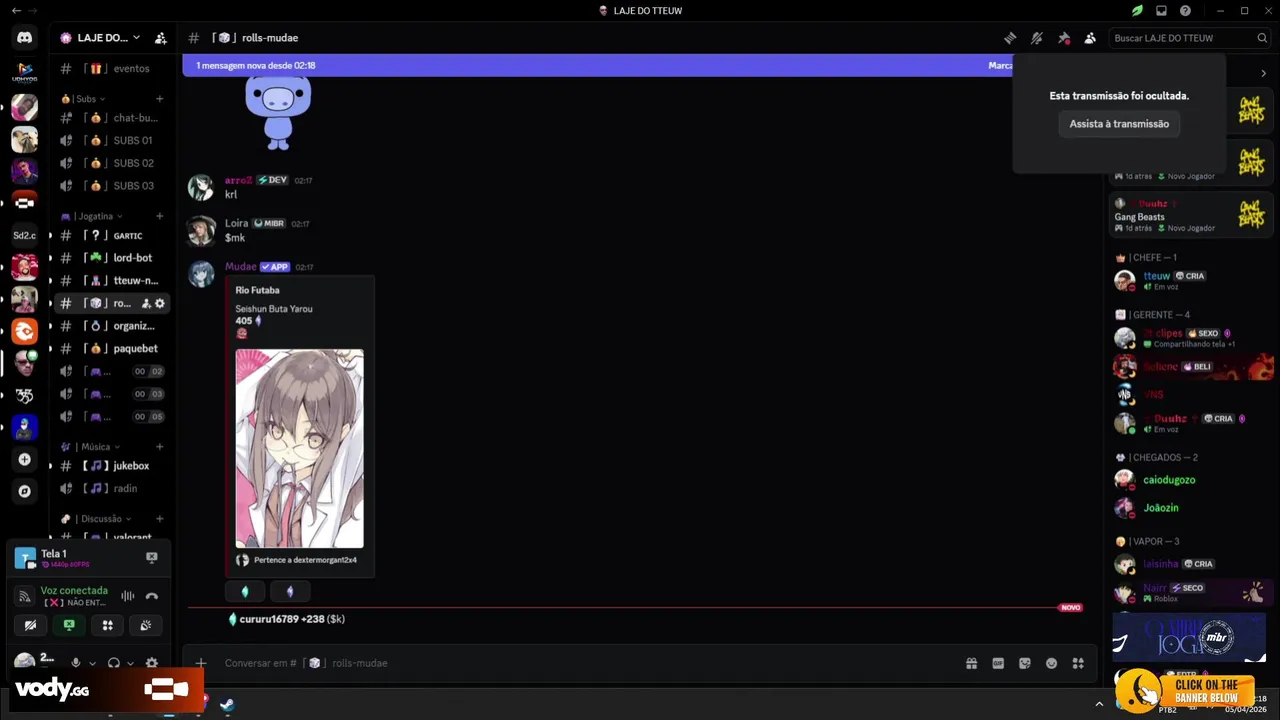Open activities launcher in voice panel
The width and height of the screenshot is (1280, 720).
coord(107,625)
